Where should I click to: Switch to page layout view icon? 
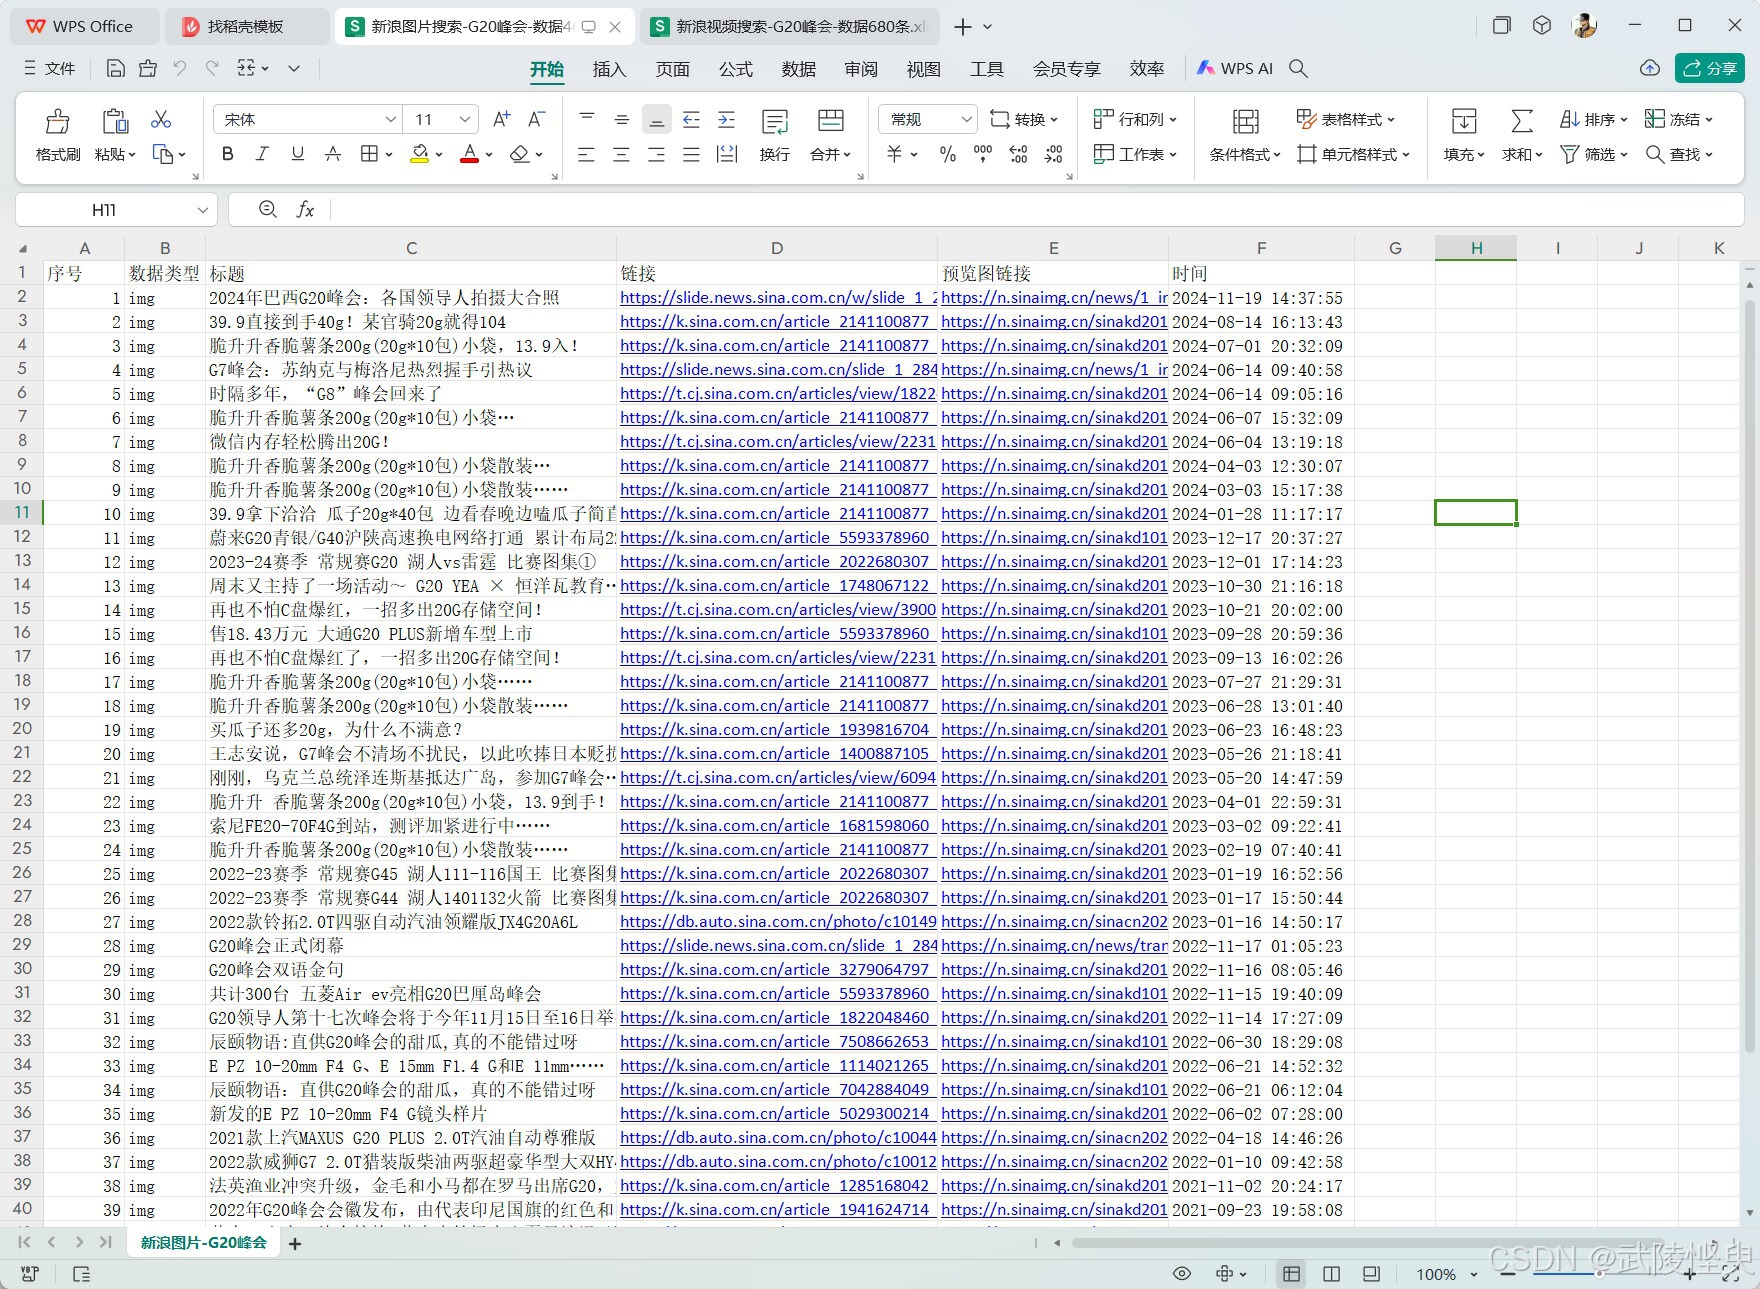1331,1273
